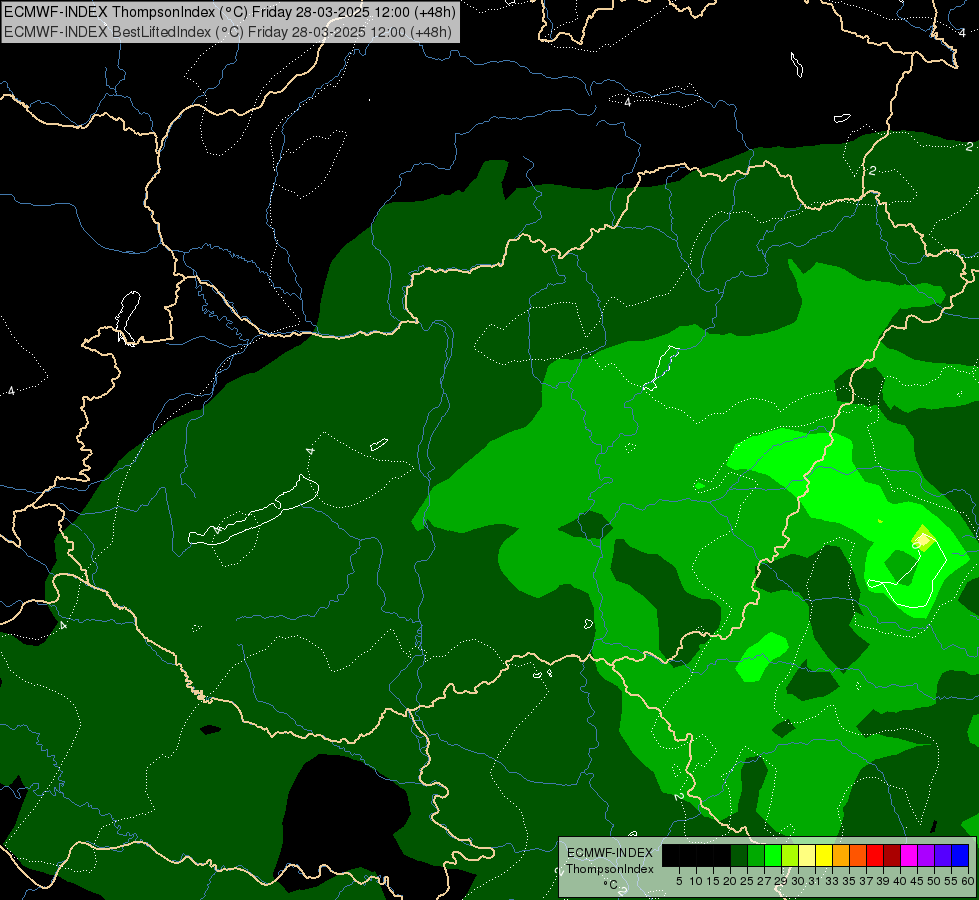Click the legend scale value 55

951,881
